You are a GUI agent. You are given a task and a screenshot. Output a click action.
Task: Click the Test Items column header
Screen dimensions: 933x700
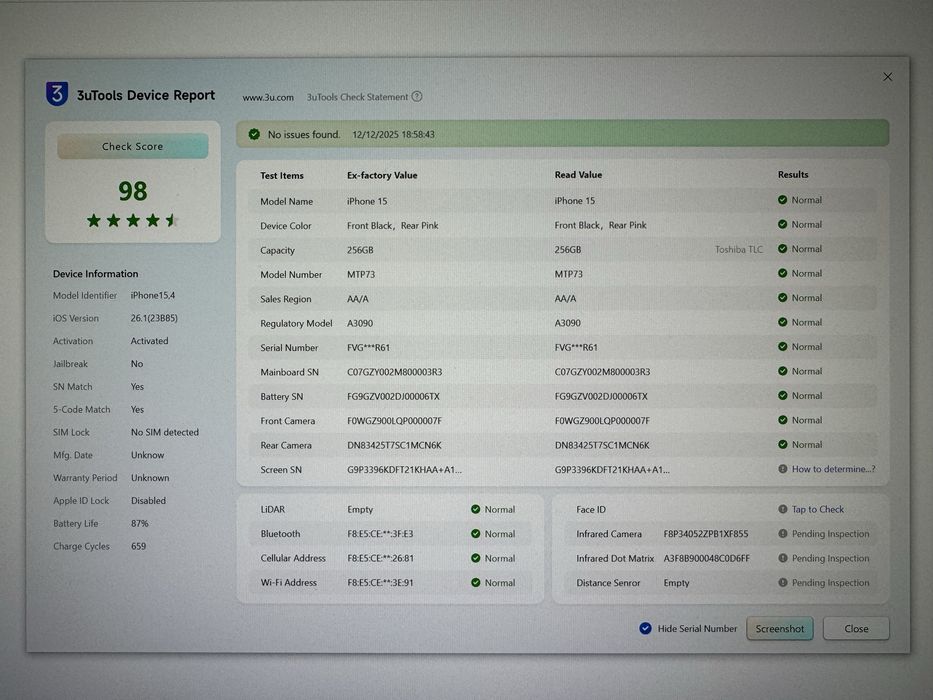[281, 176]
